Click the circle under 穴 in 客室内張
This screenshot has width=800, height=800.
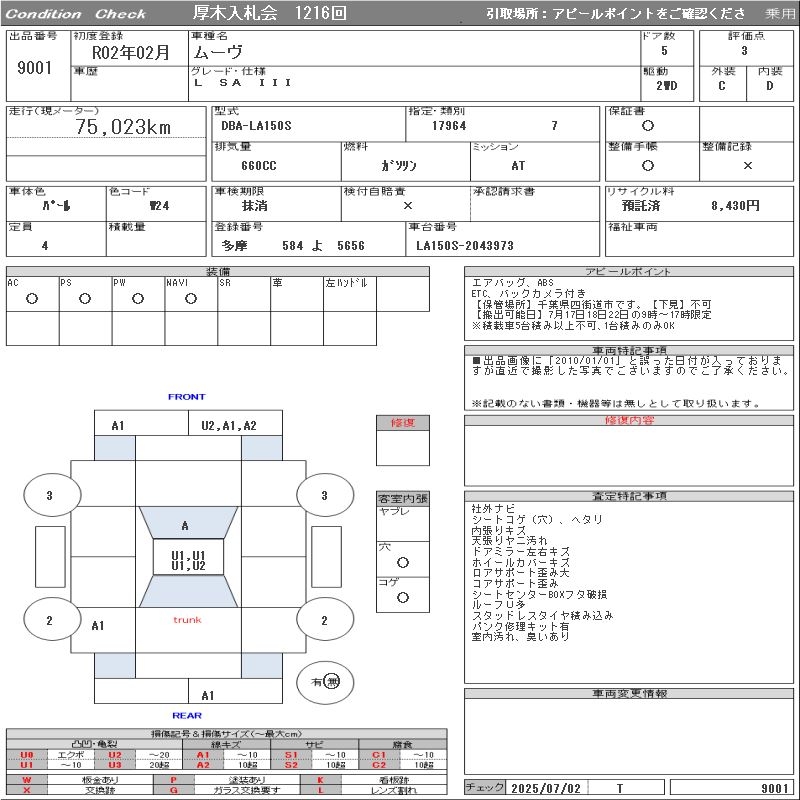403,563
